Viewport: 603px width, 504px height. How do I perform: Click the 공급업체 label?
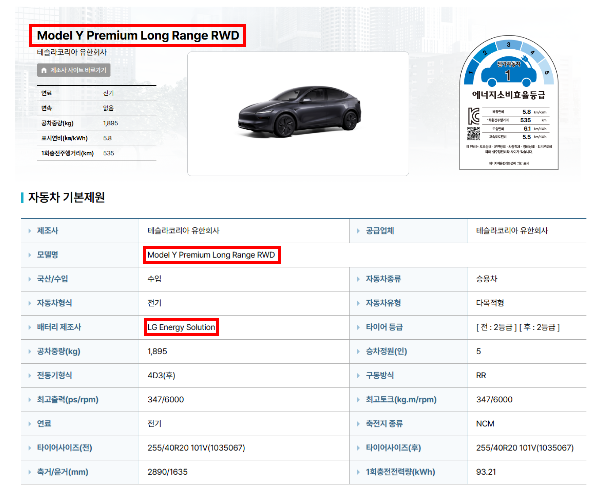(x=380, y=231)
